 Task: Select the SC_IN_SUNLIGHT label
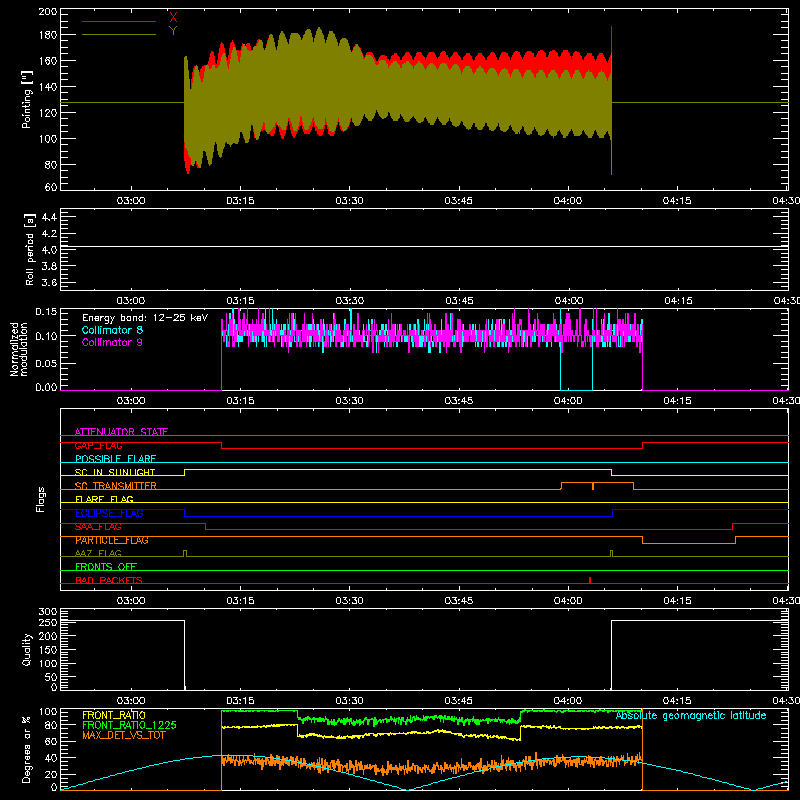coord(115,472)
